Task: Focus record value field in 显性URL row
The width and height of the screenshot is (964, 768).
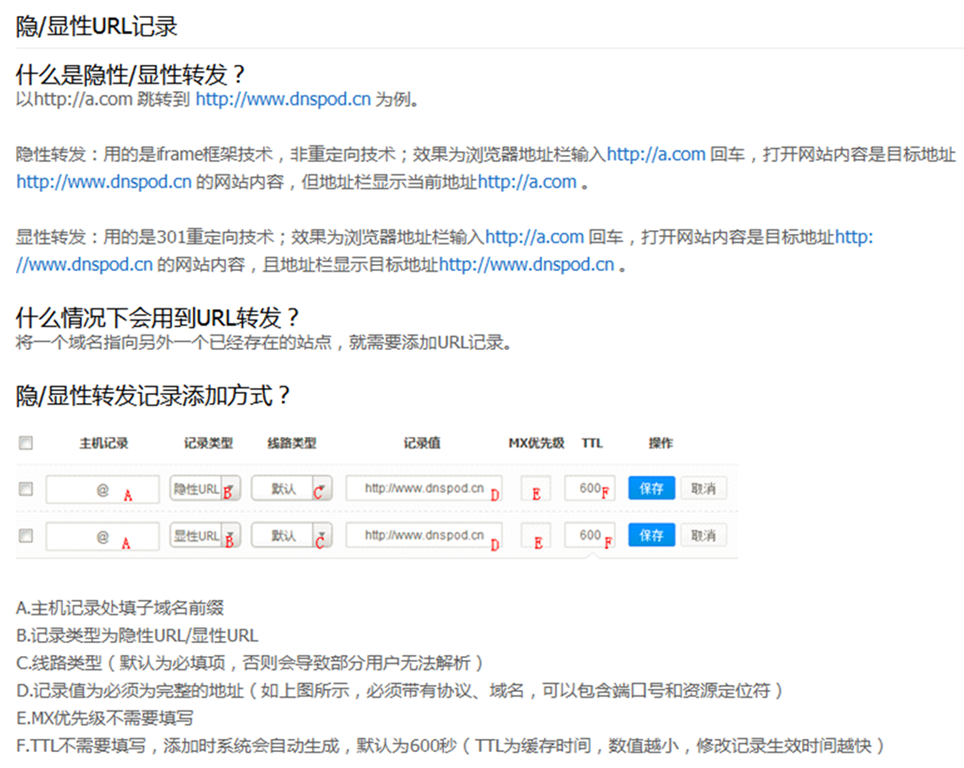Action: (x=424, y=535)
